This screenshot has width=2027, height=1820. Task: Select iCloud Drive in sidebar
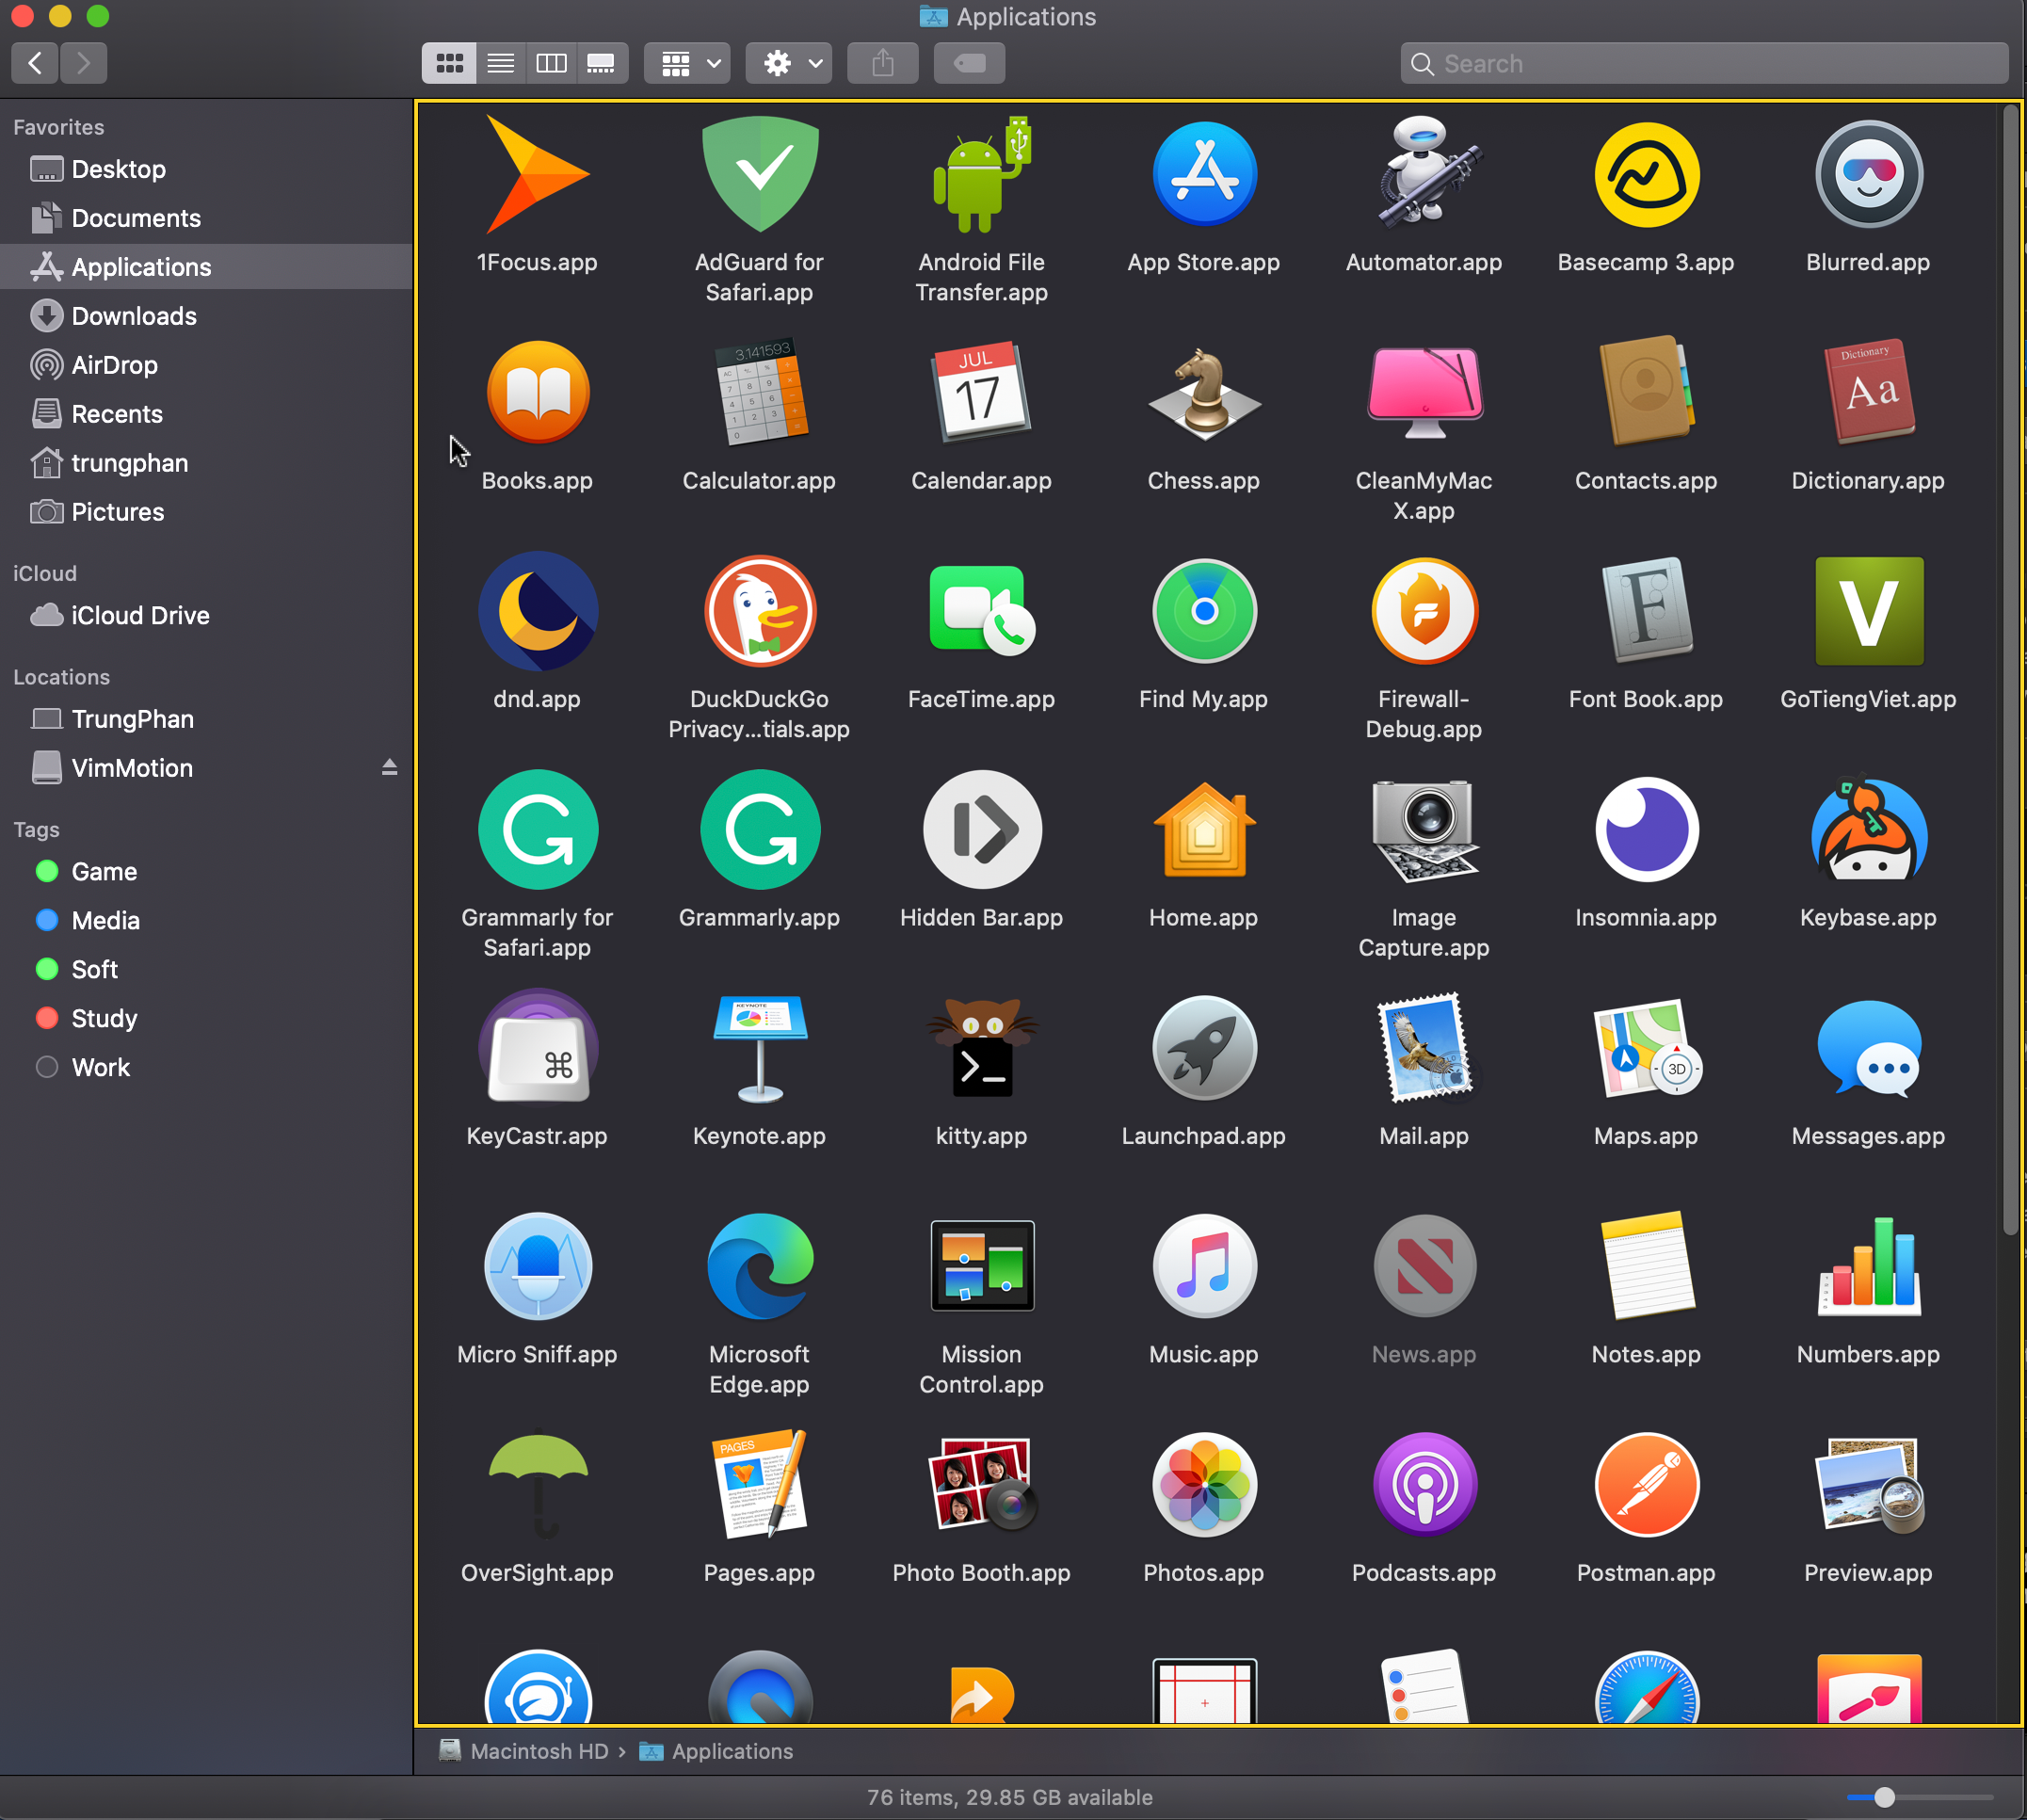(x=139, y=616)
